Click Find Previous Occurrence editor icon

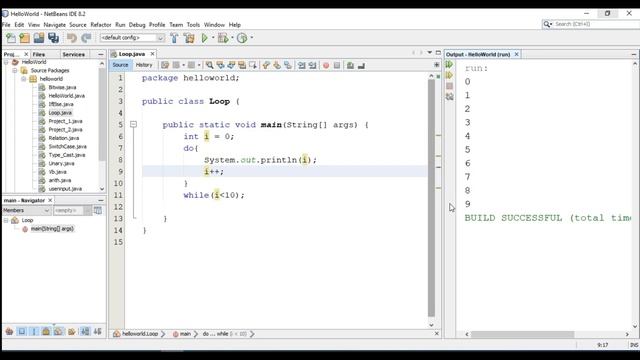[x=220, y=65]
